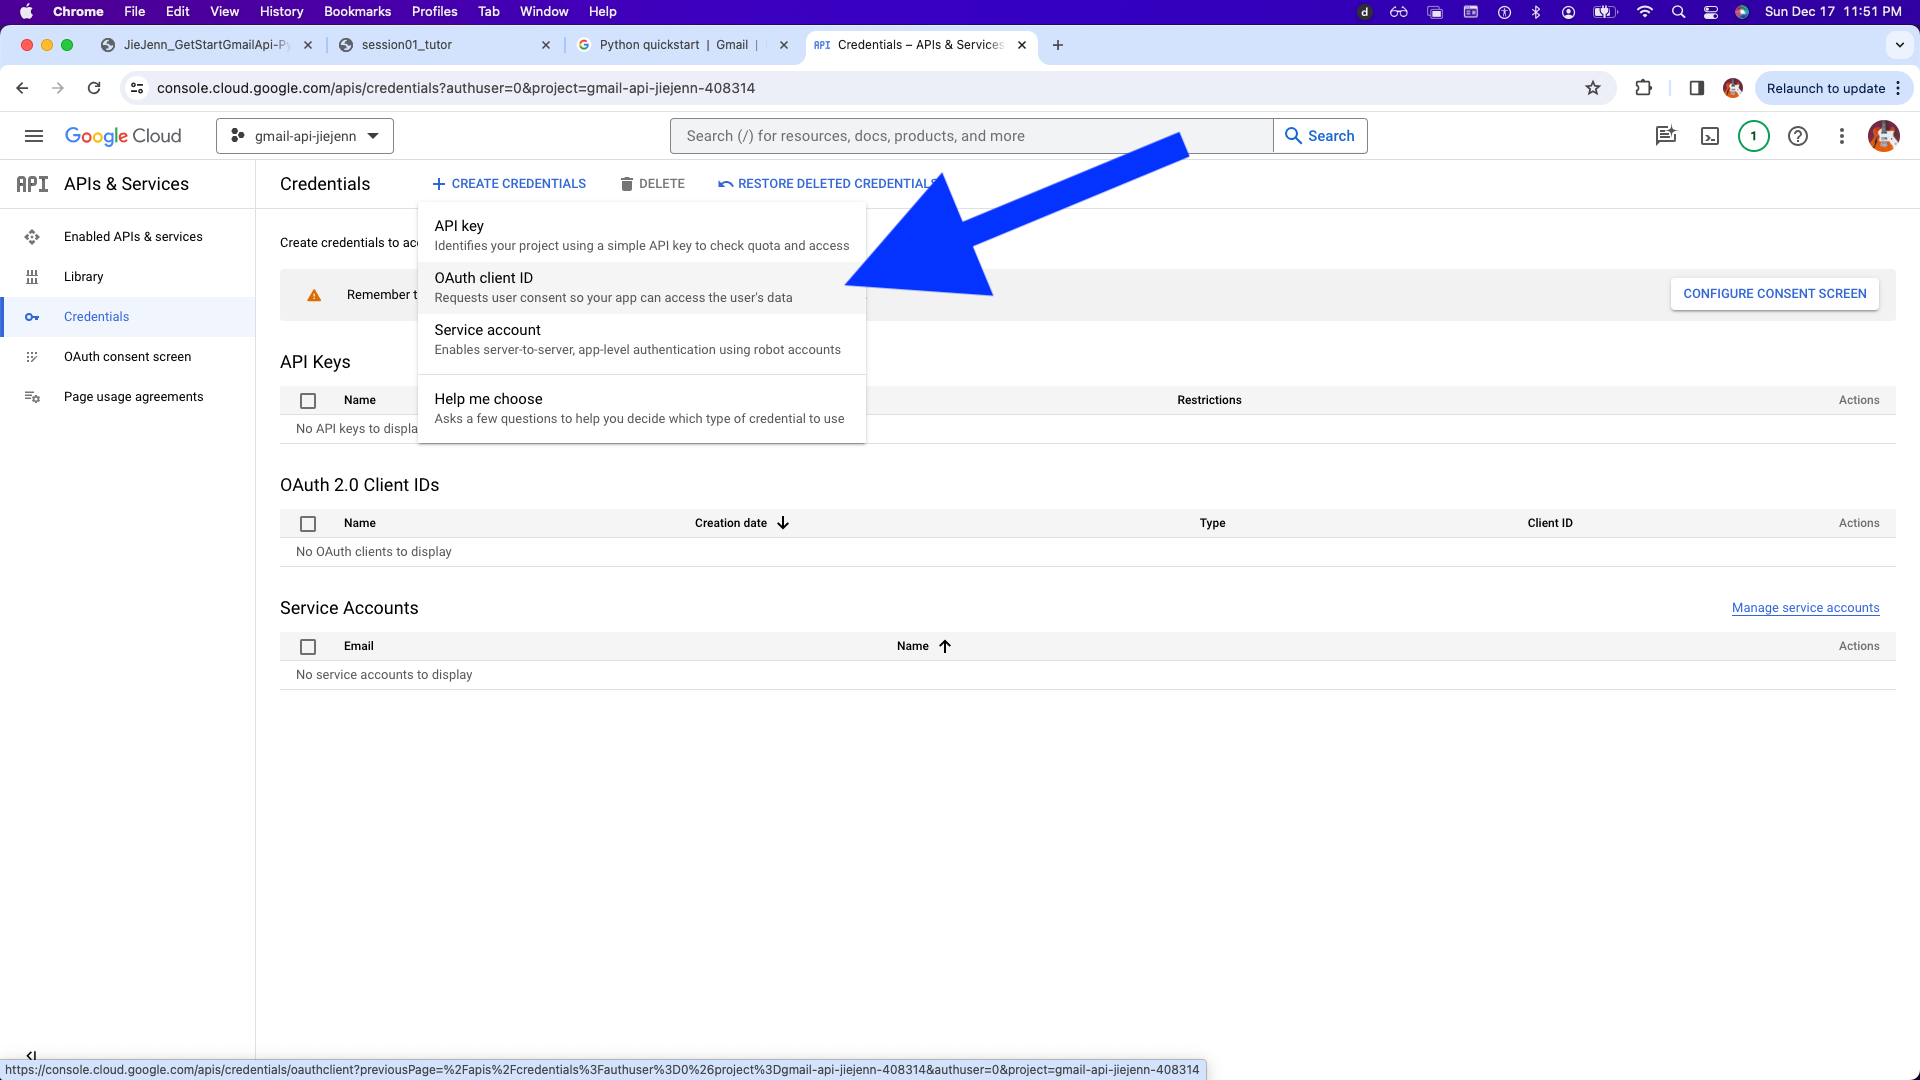Click the Client ID column header

pyautogui.click(x=1550, y=523)
